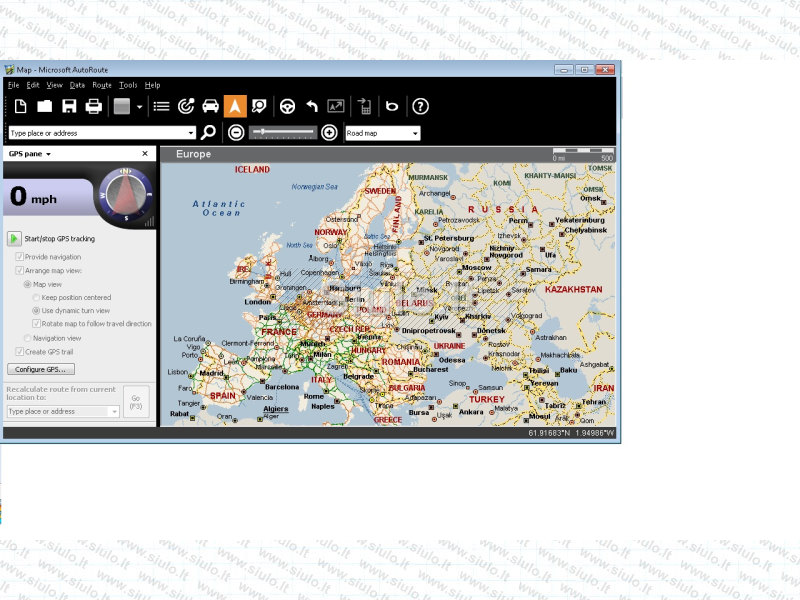
Task: Open the File menu
Action: 13,85
